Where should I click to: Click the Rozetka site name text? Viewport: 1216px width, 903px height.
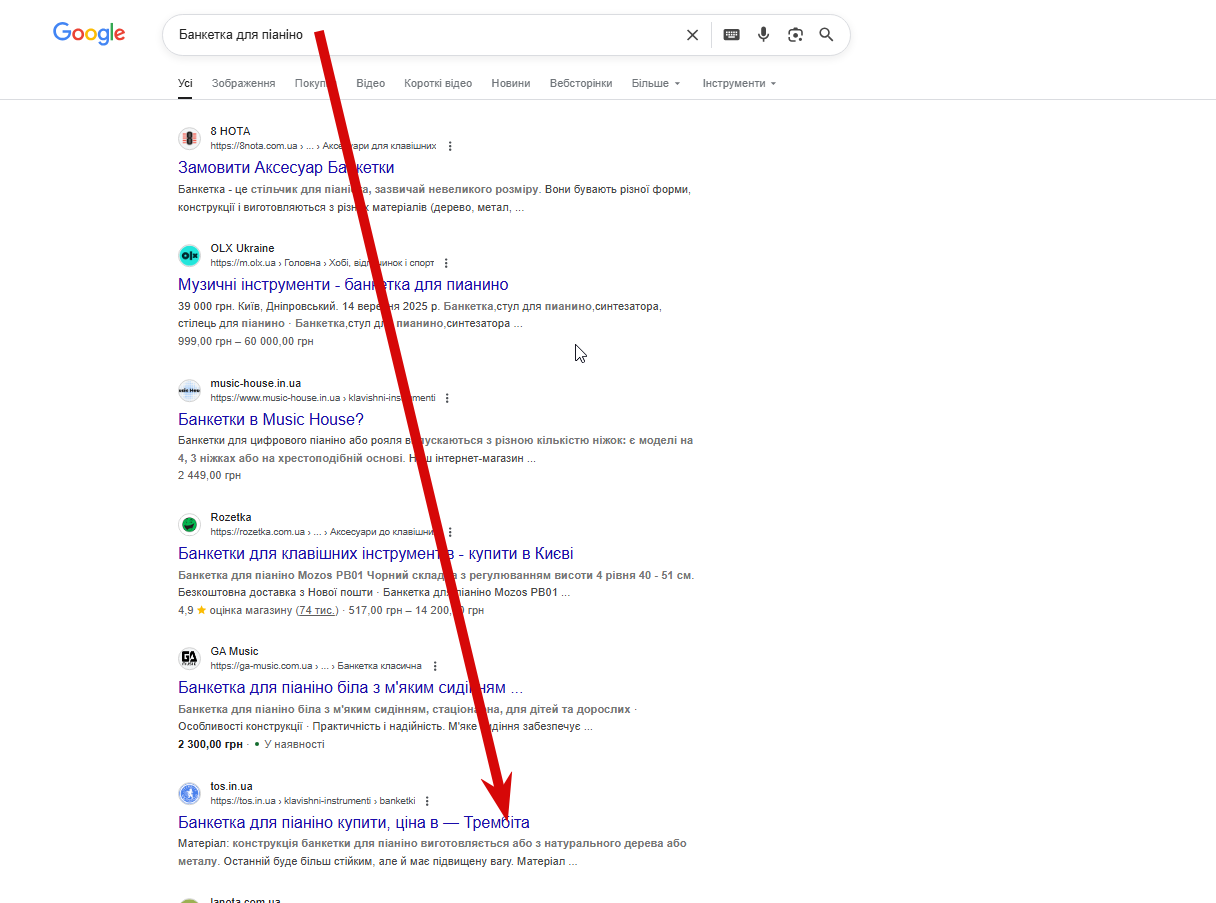231,517
